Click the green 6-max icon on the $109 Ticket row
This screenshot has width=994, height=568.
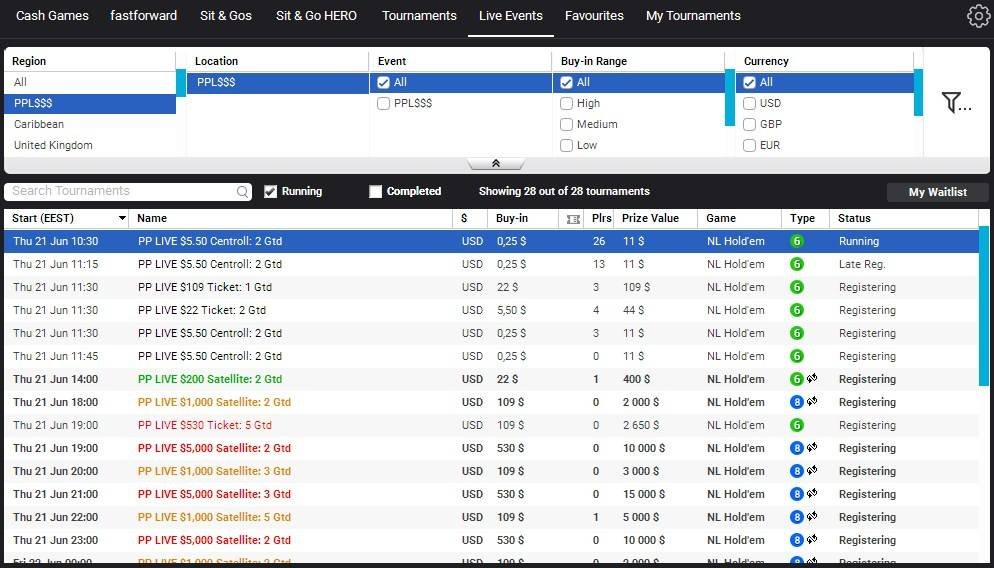pos(797,287)
